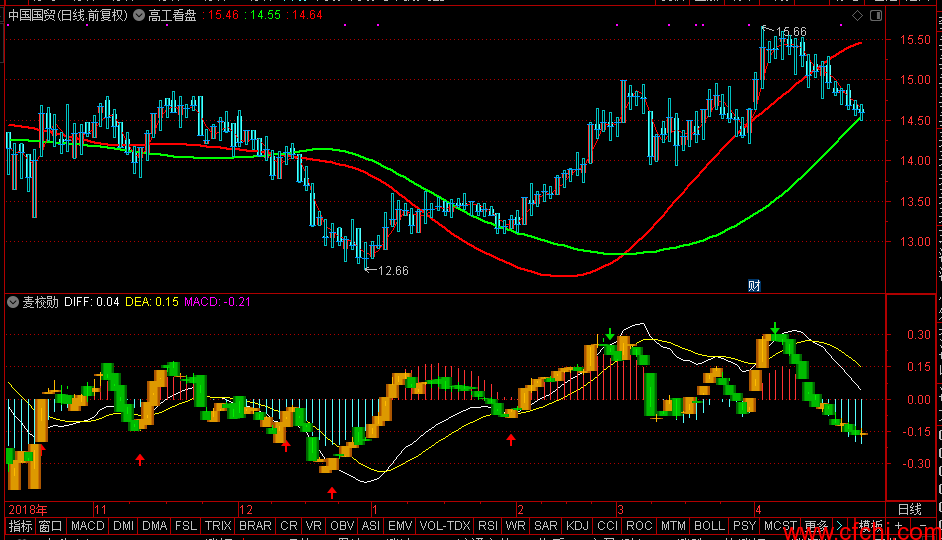Click the MACD: -0.21 readout

(217, 302)
